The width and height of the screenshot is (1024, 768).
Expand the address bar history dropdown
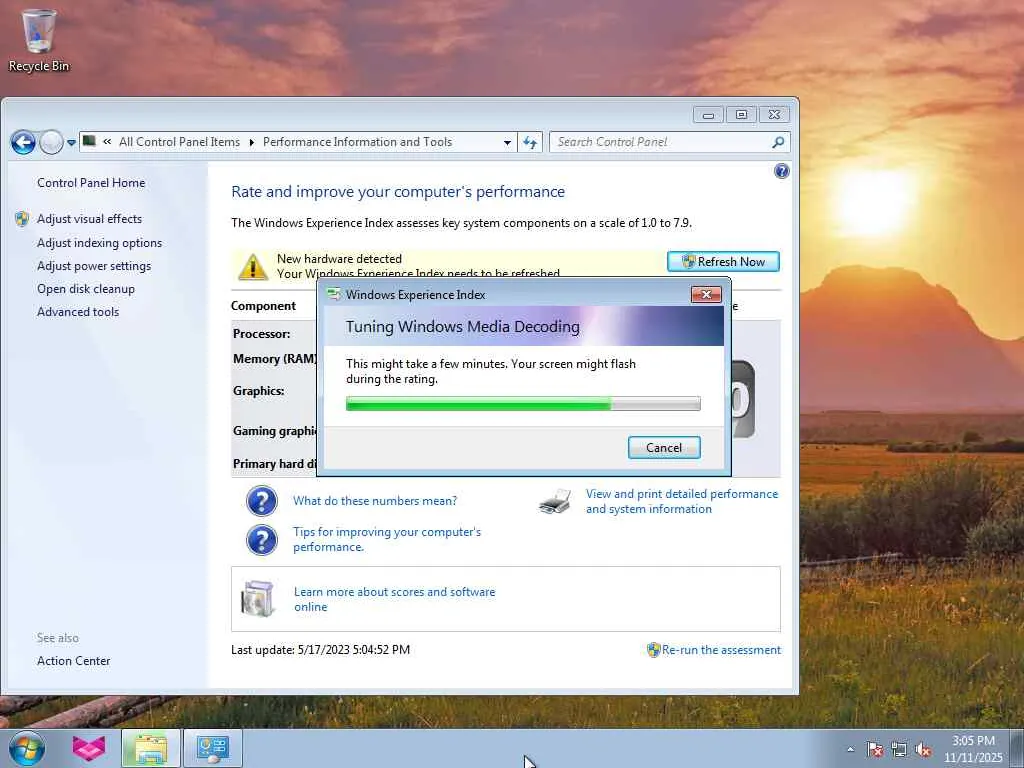pos(507,142)
